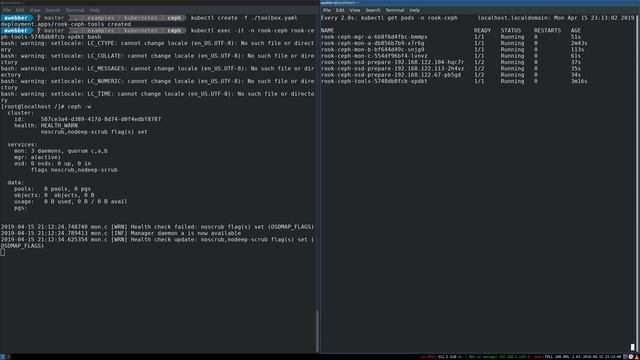Click 'mon: 3 daemons, quorum c,a,b' line
640x360 pixels.
(61, 151)
